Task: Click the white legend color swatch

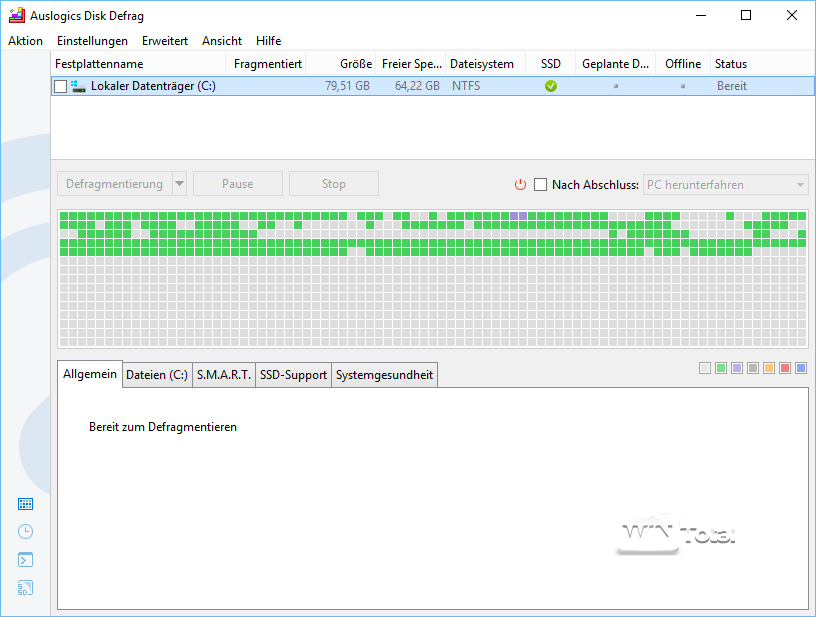Action: (x=705, y=368)
